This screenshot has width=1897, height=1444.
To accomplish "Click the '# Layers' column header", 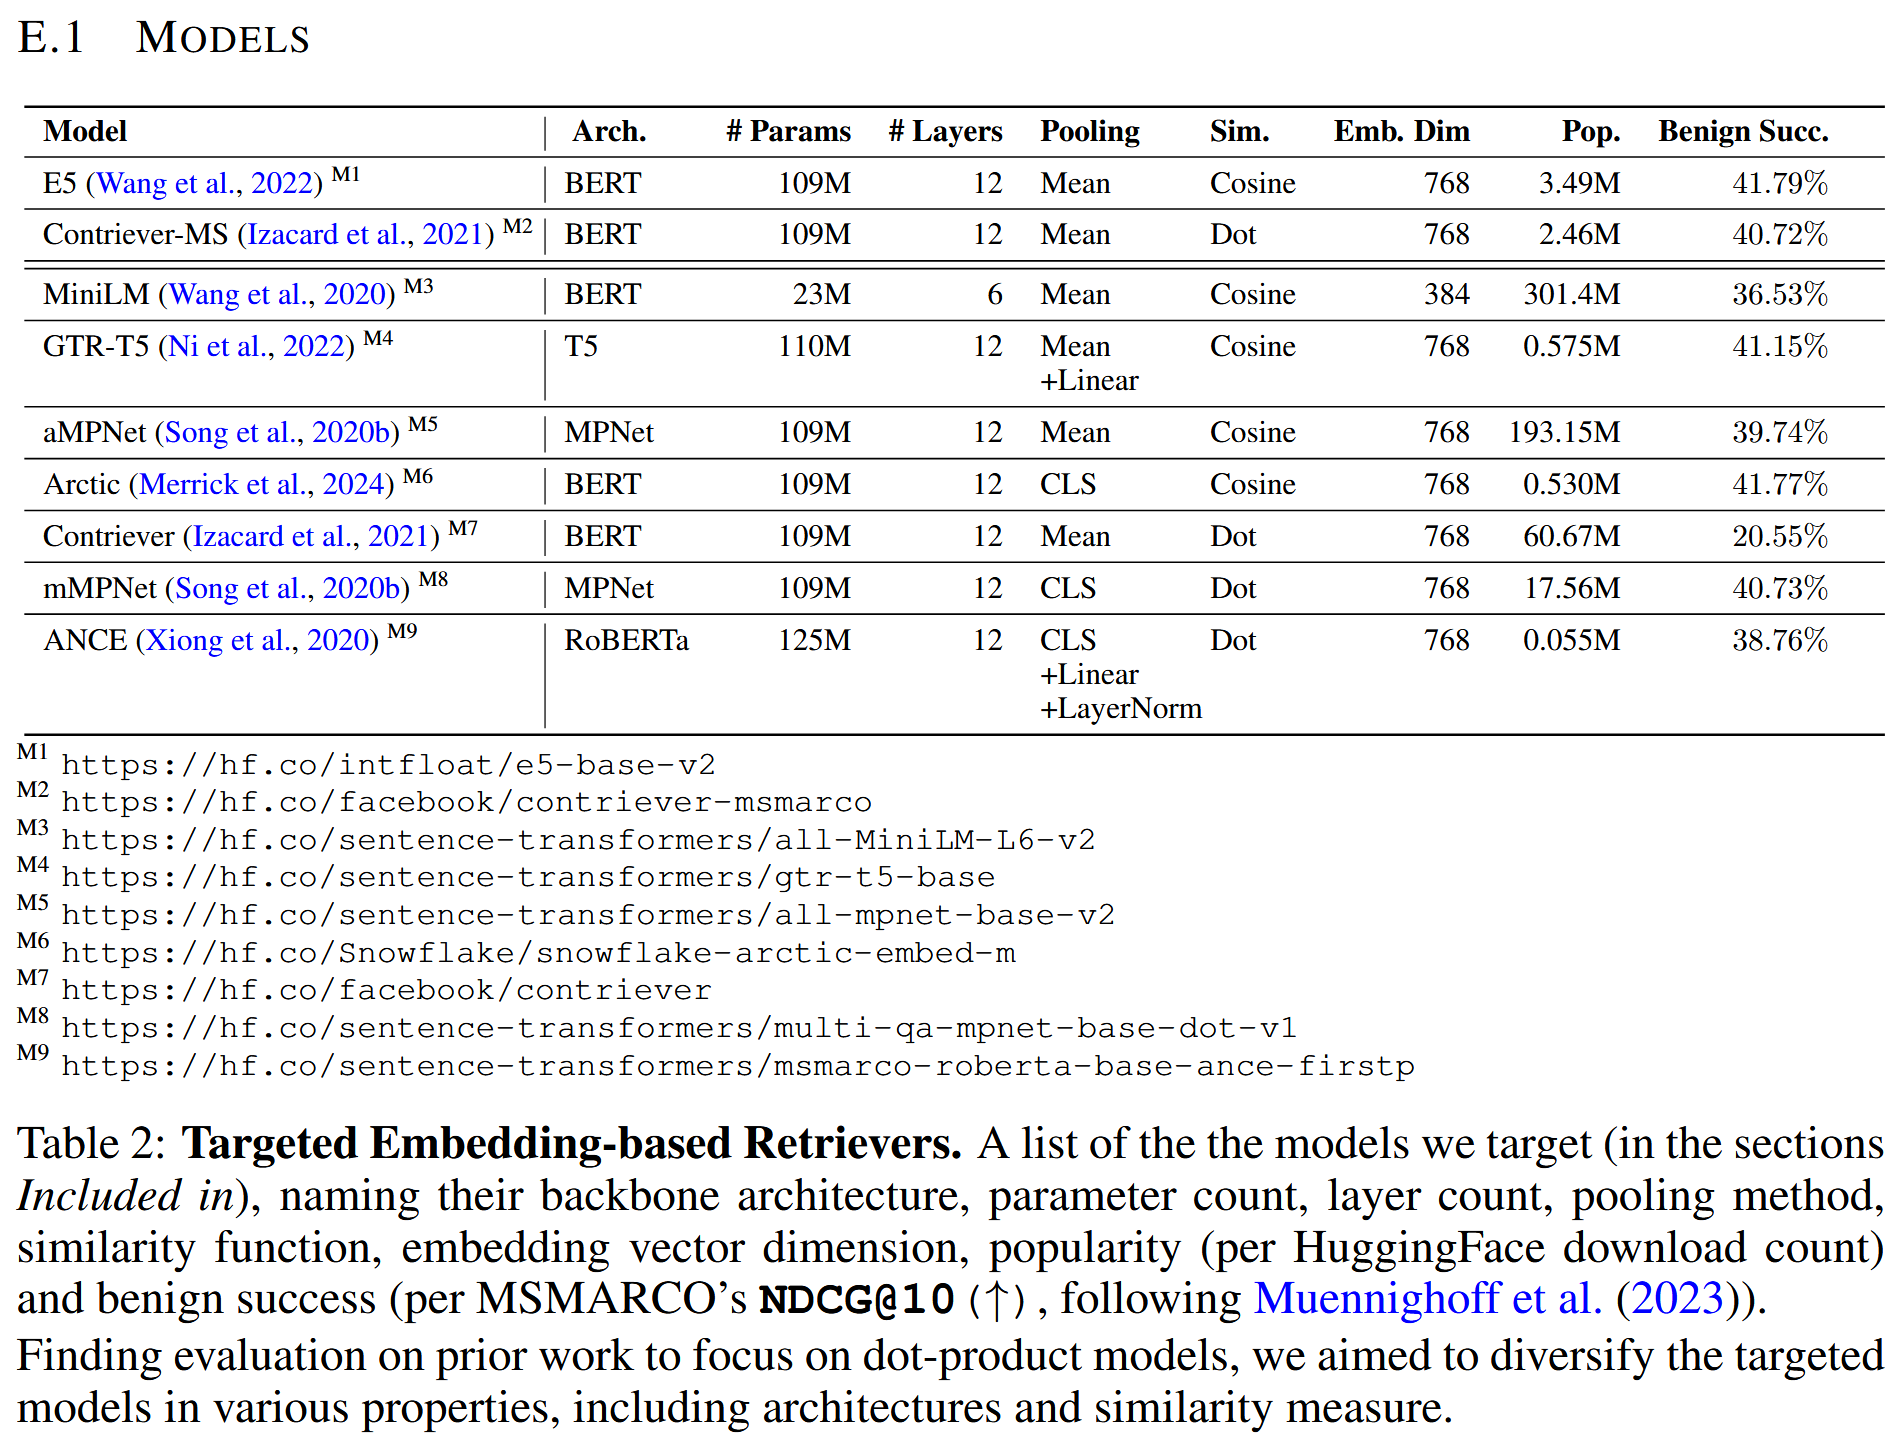I will (945, 132).
